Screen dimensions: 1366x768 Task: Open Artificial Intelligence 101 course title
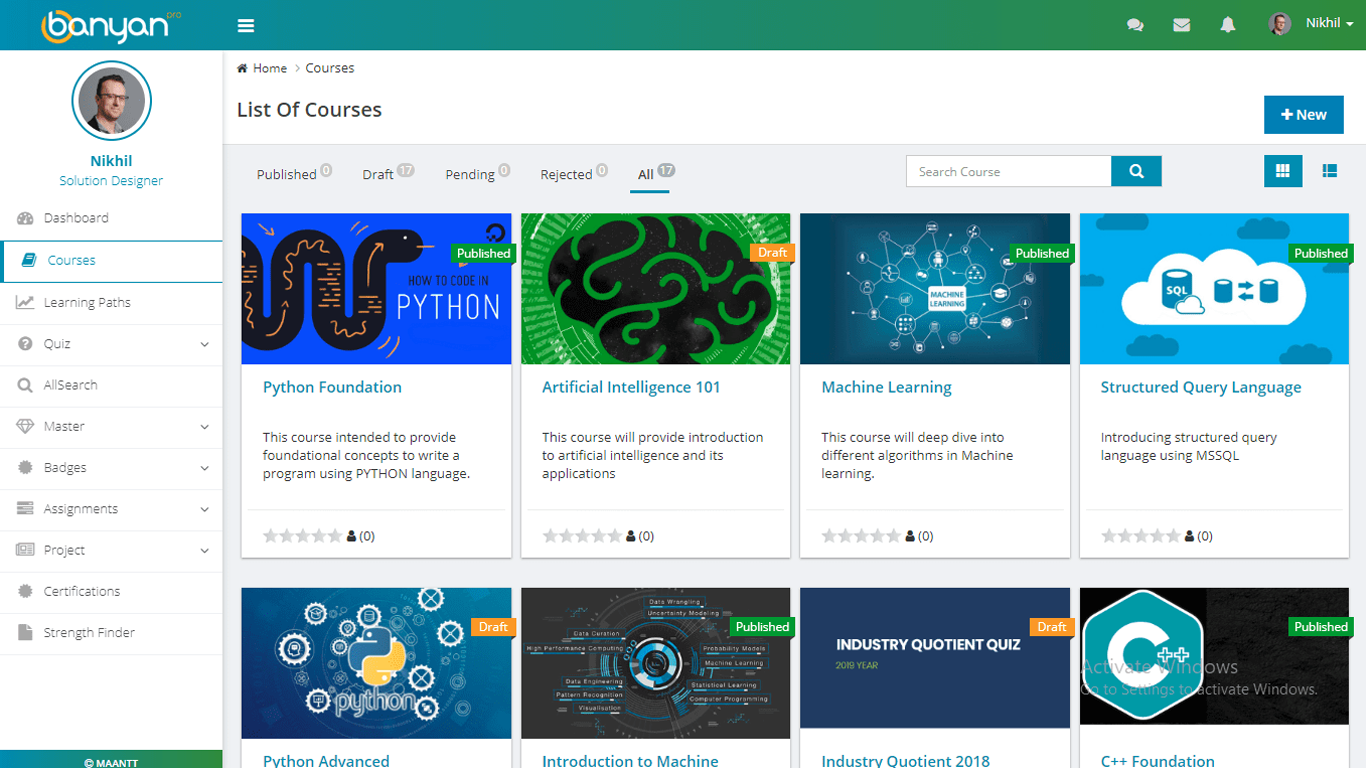(x=631, y=387)
